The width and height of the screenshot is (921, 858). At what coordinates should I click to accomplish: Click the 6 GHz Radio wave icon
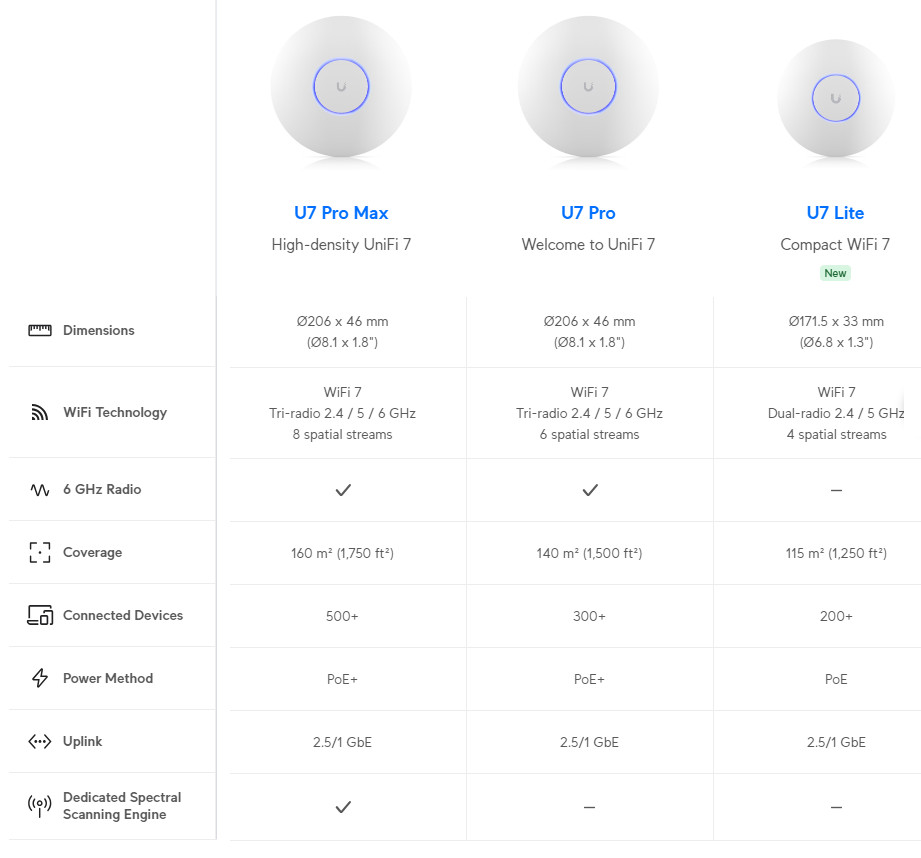40,490
